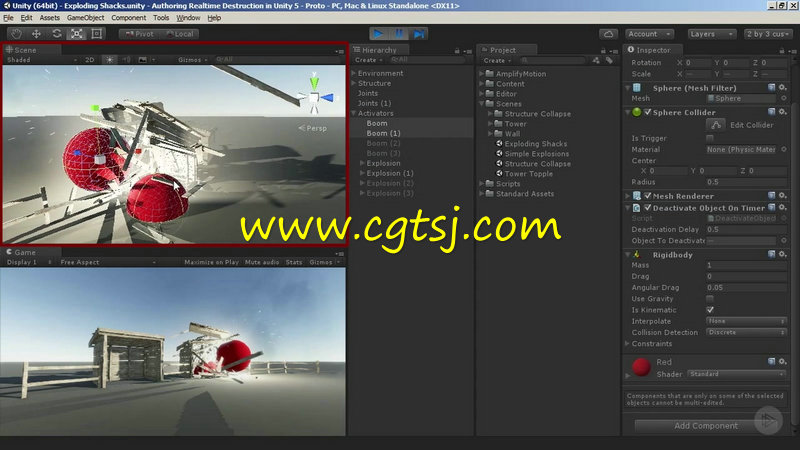800x450 pixels.
Task: Click Project search by label icon
Action: 609,60
